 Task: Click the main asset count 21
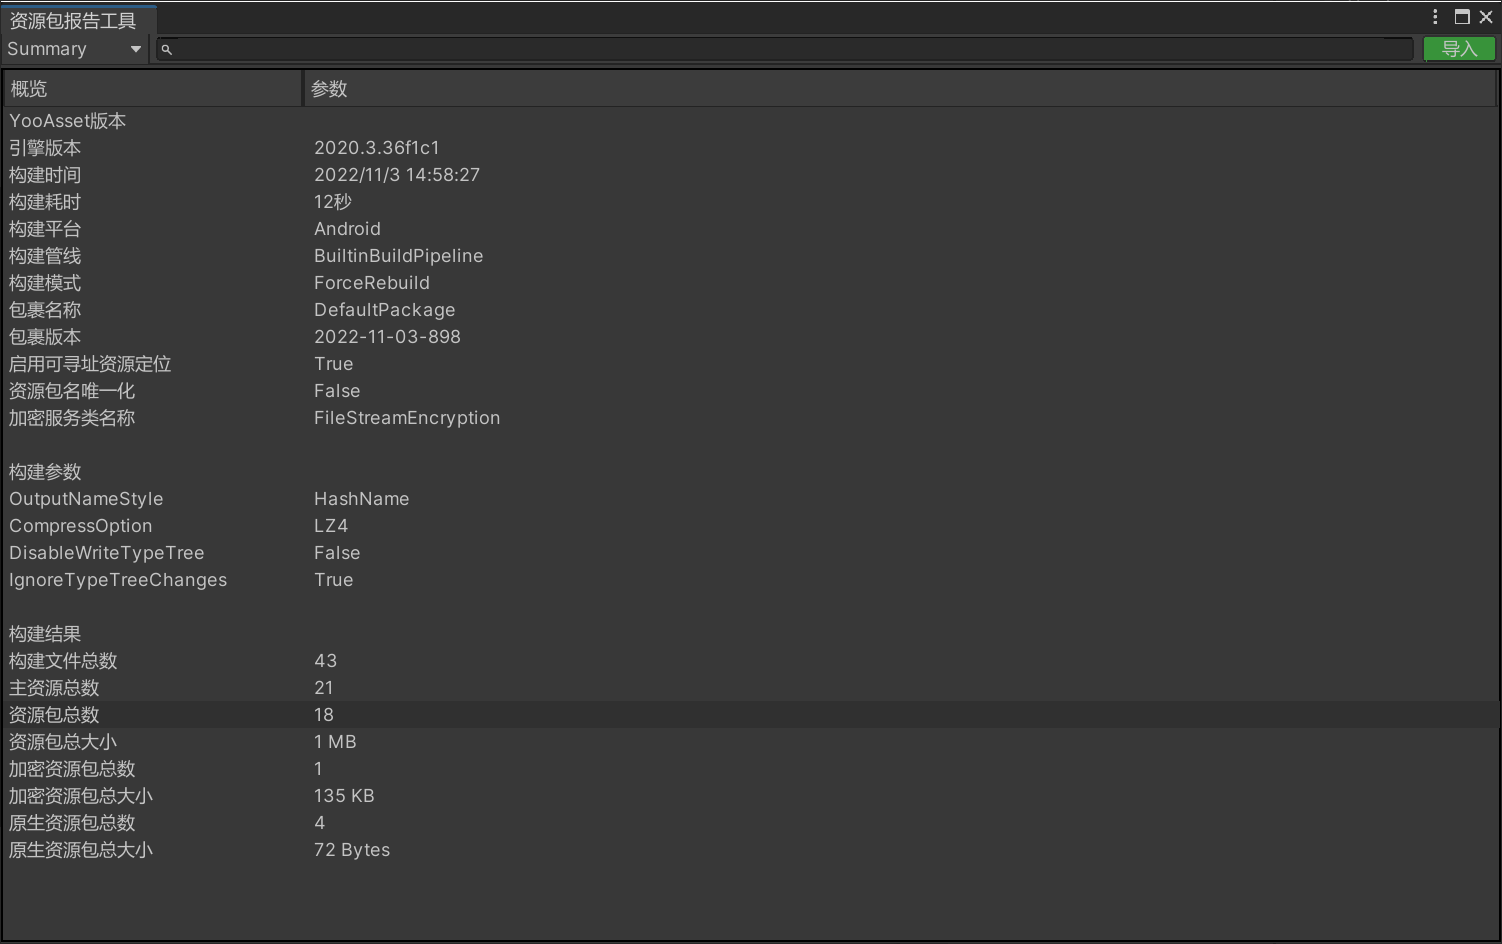coord(324,688)
